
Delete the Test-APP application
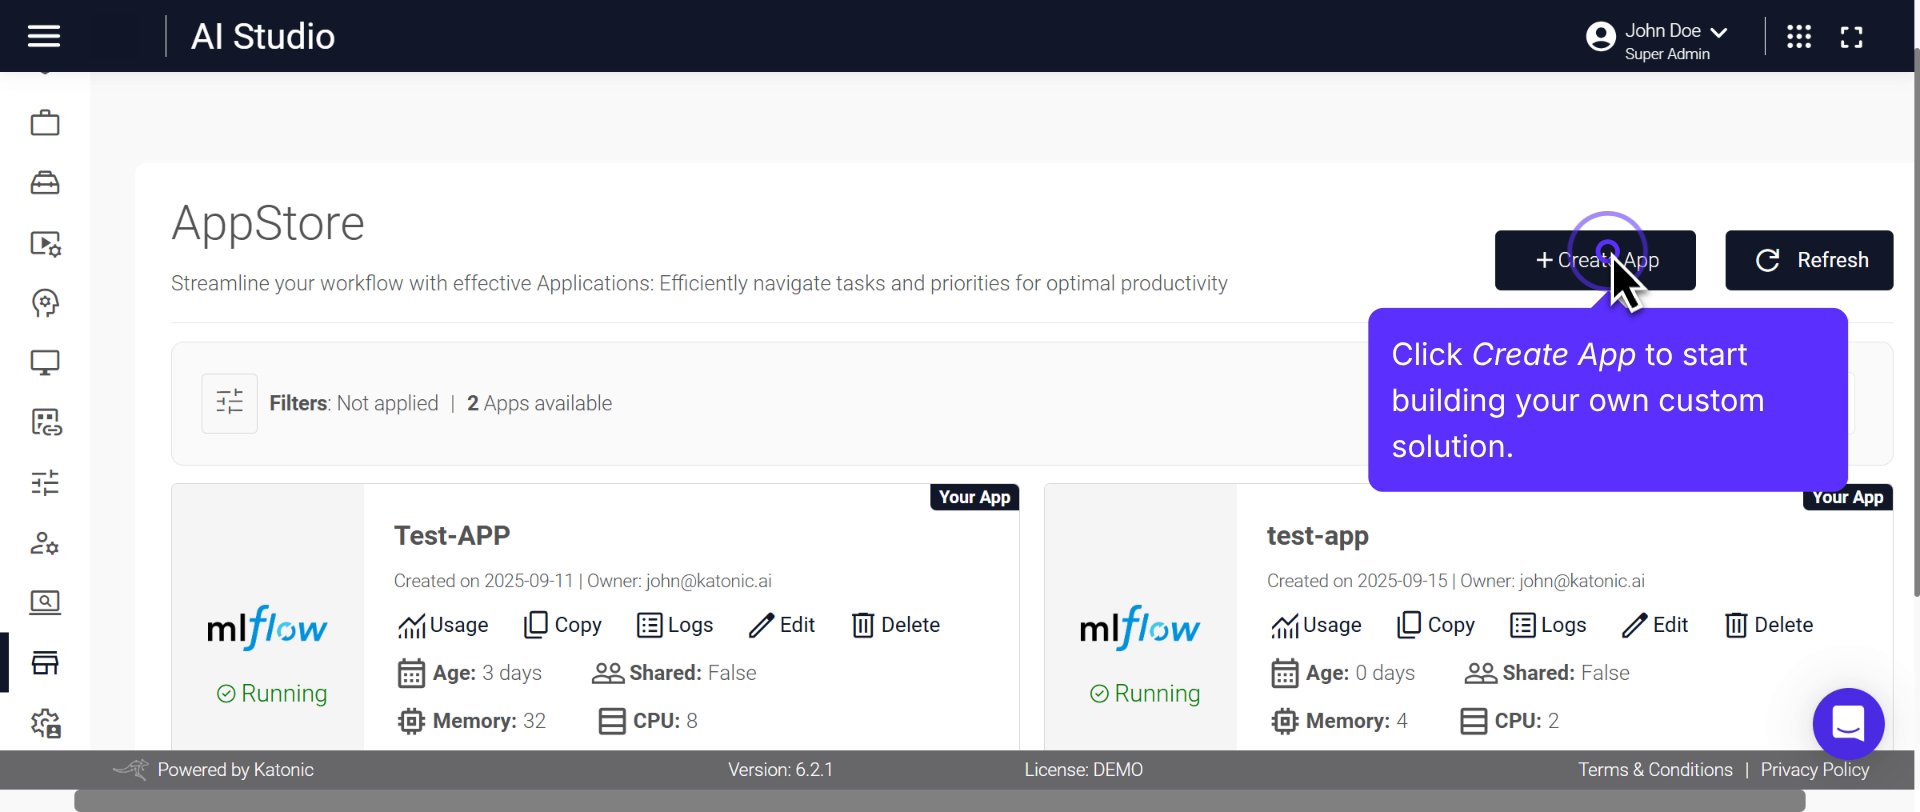[896, 625]
